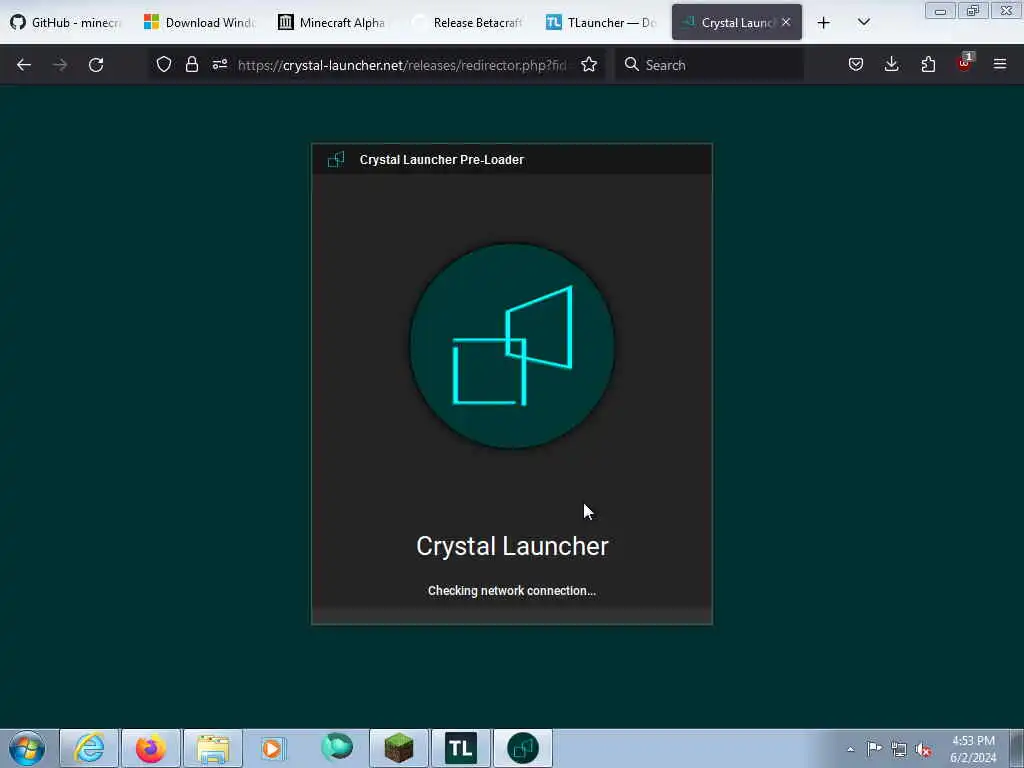Open the Windows Start menu
This screenshot has width=1024, height=768.
point(27,748)
